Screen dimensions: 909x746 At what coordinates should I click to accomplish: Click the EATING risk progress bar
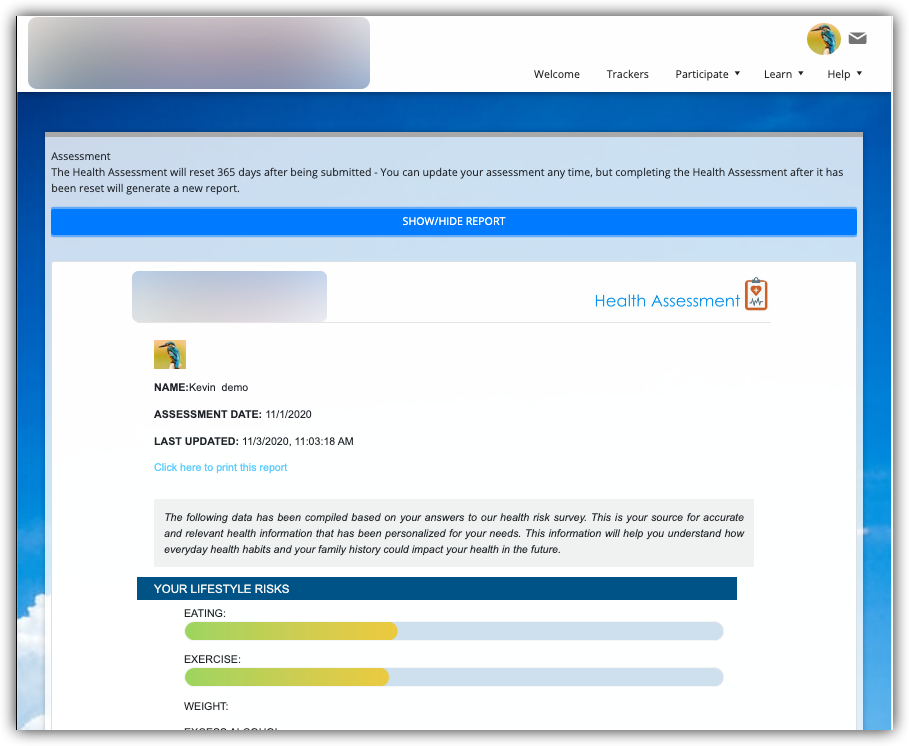point(454,631)
